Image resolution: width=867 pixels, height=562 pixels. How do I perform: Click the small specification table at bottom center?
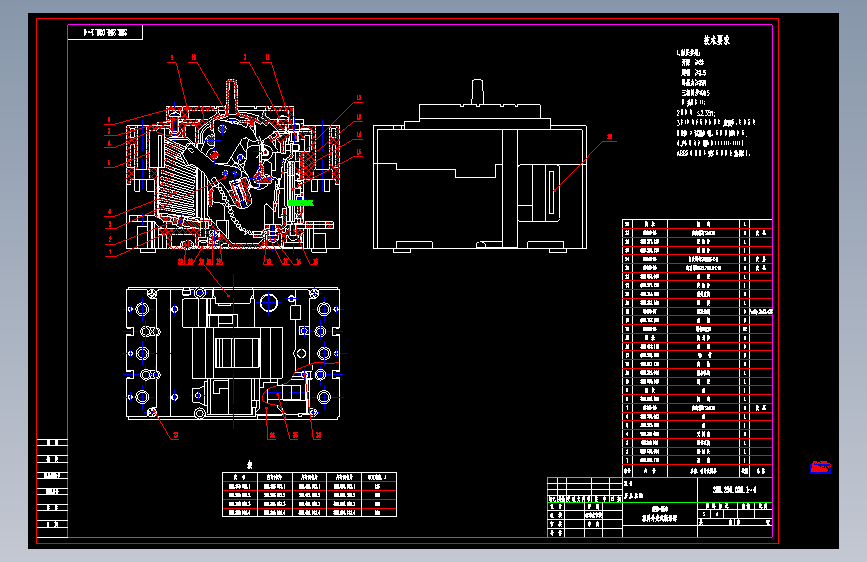[x=309, y=495]
